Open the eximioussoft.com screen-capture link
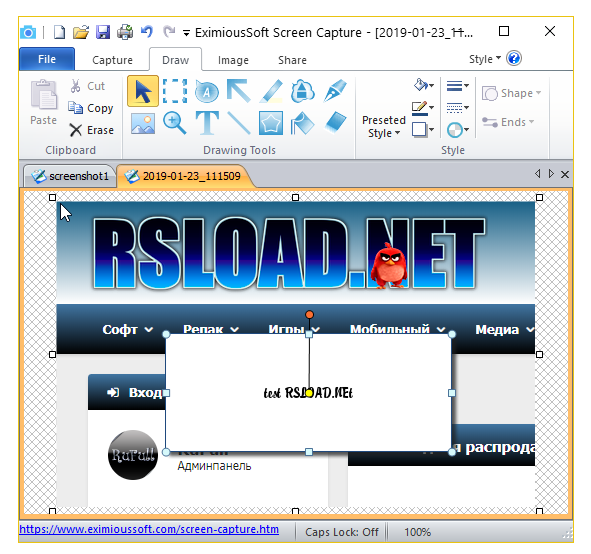The image size is (591, 554). click(149, 529)
